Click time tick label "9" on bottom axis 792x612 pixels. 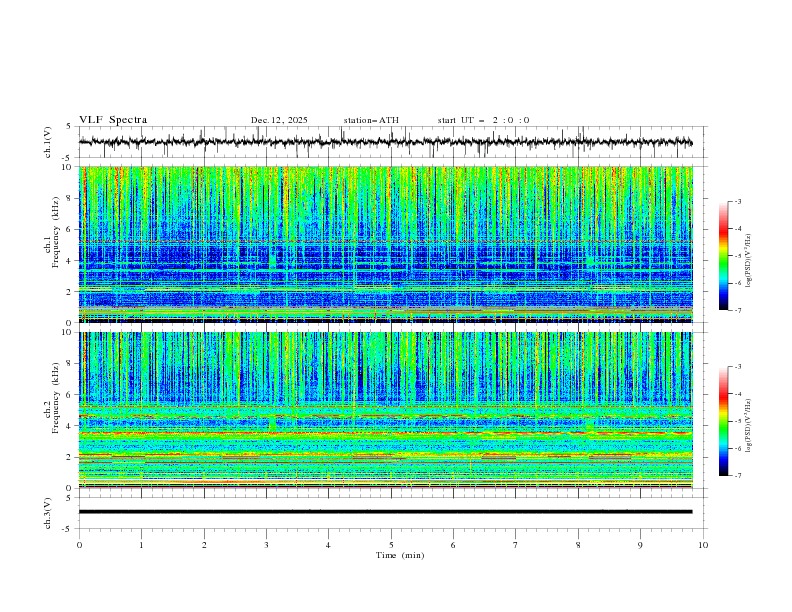[640, 545]
